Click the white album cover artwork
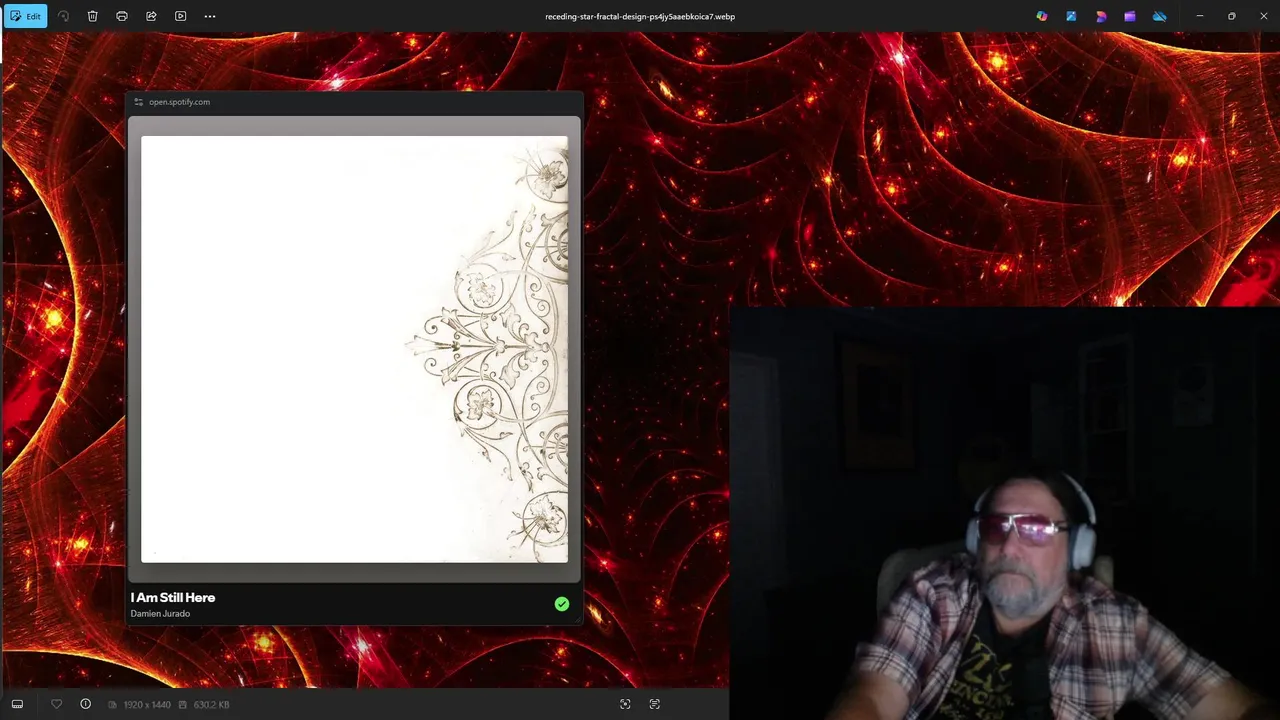This screenshot has height=720, width=1280. (354, 349)
